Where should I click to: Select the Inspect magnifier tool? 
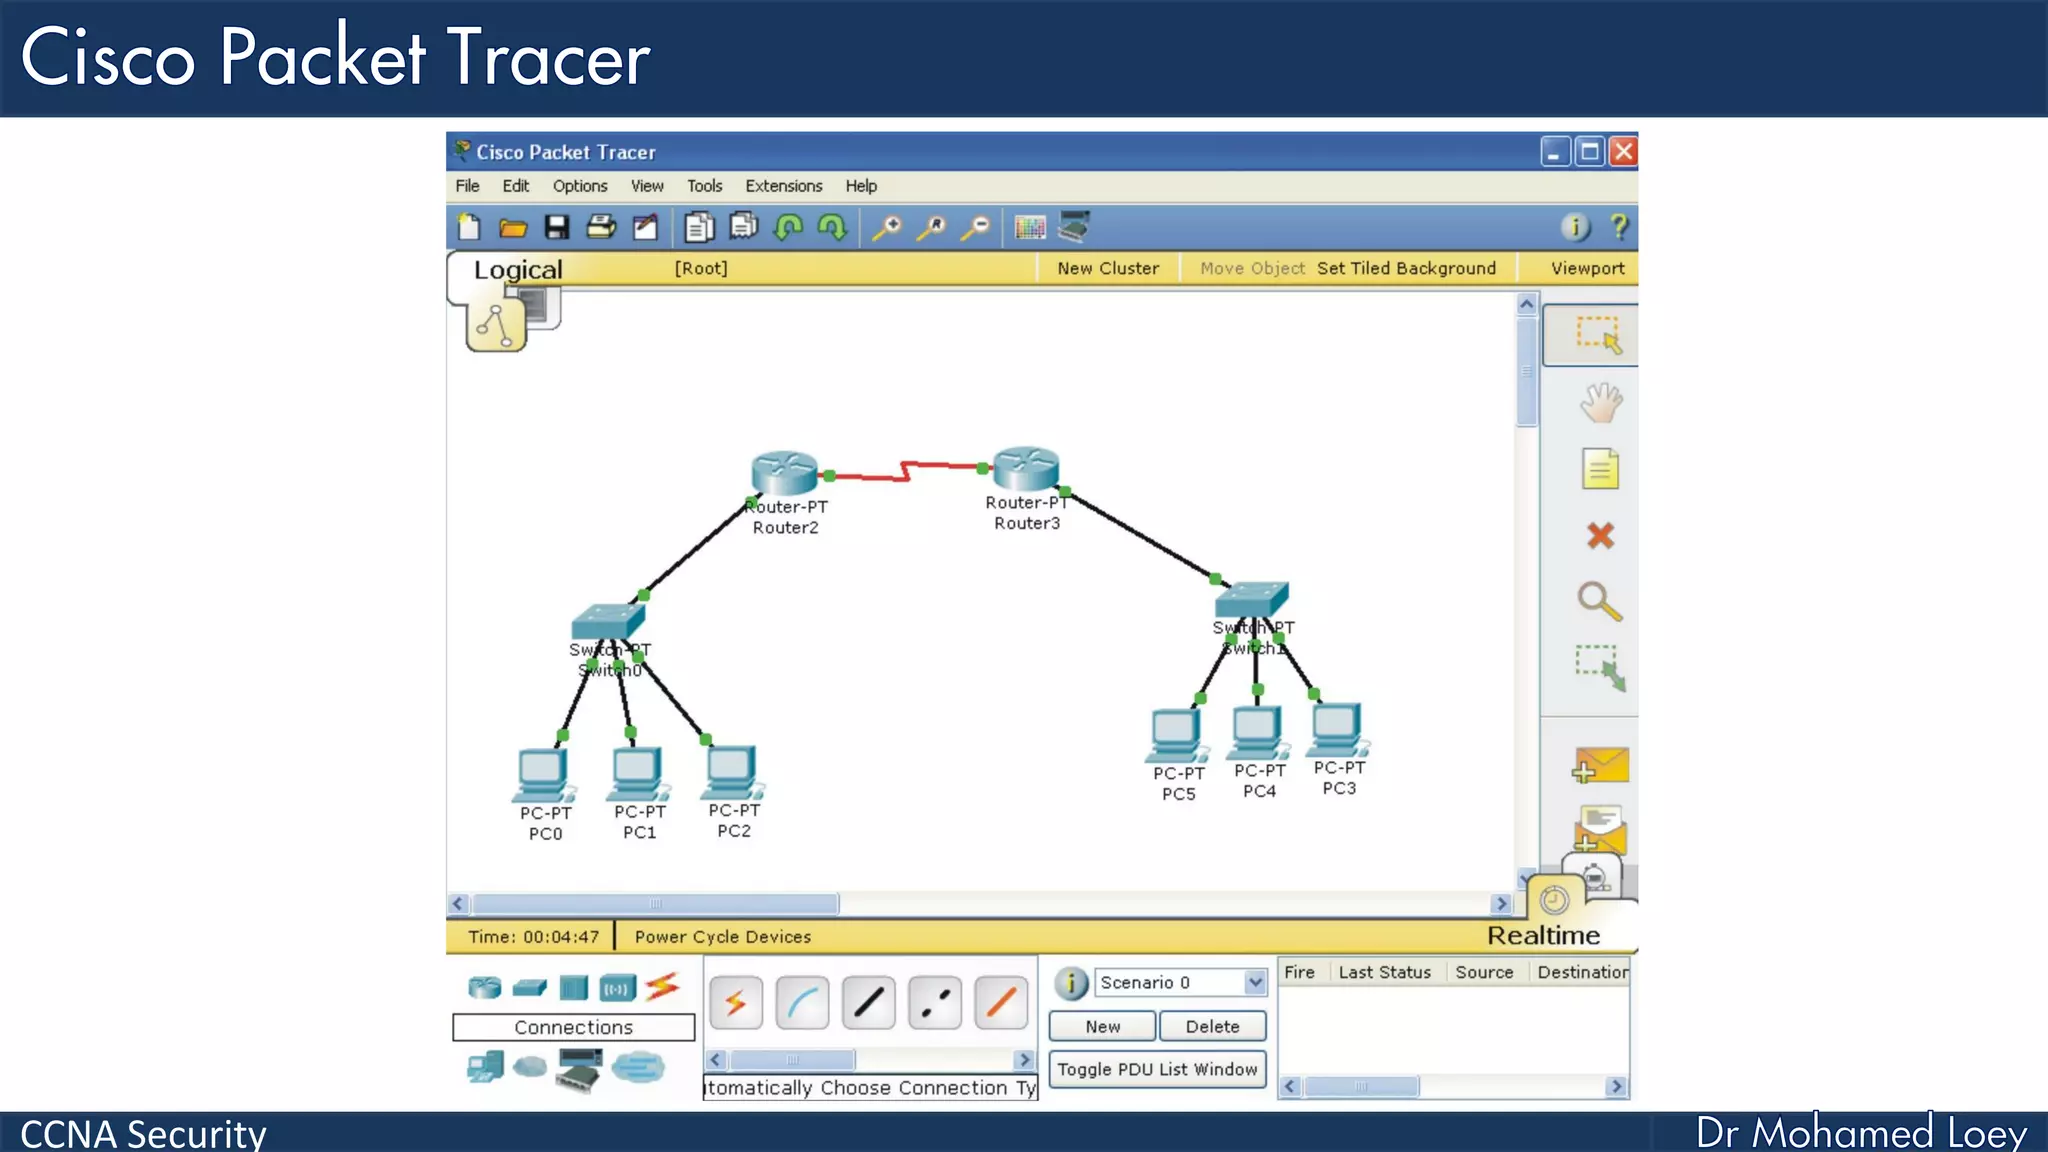[x=1599, y=602]
